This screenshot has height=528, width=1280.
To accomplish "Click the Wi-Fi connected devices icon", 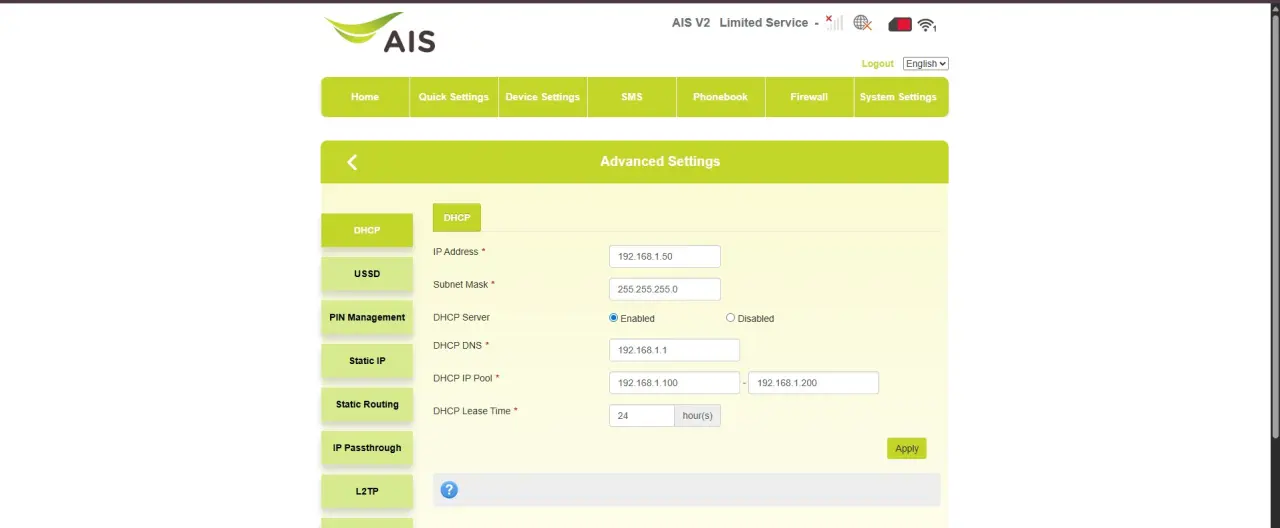I will [x=927, y=25].
